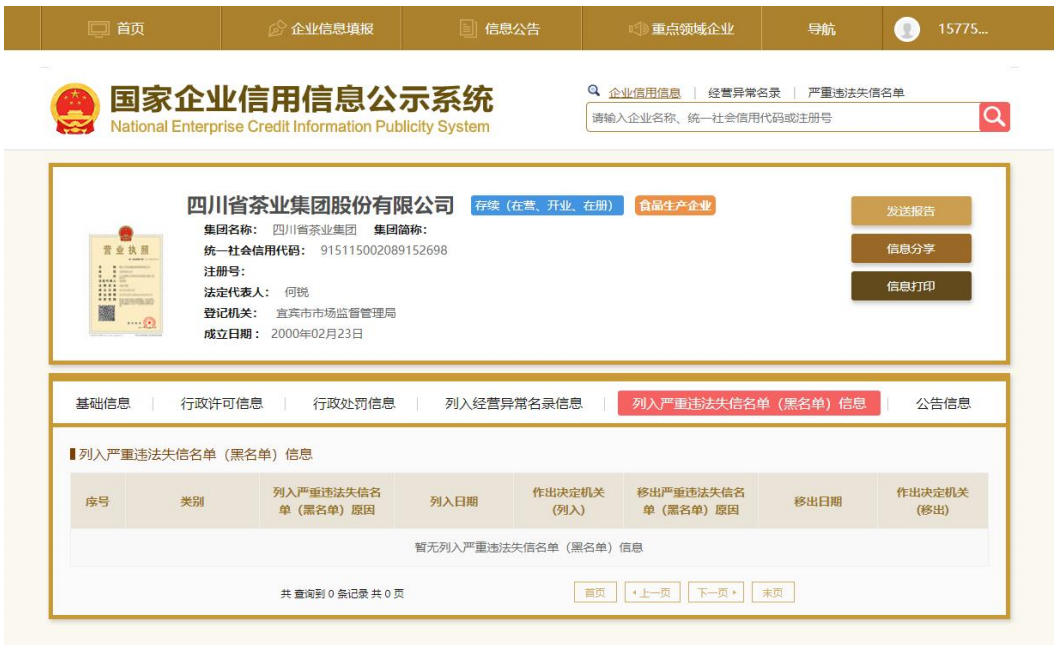The width and height of the screenshot is (1060, 651).
Task: Select the 经营异常名录 search type
Action: (x=744, y=93)
